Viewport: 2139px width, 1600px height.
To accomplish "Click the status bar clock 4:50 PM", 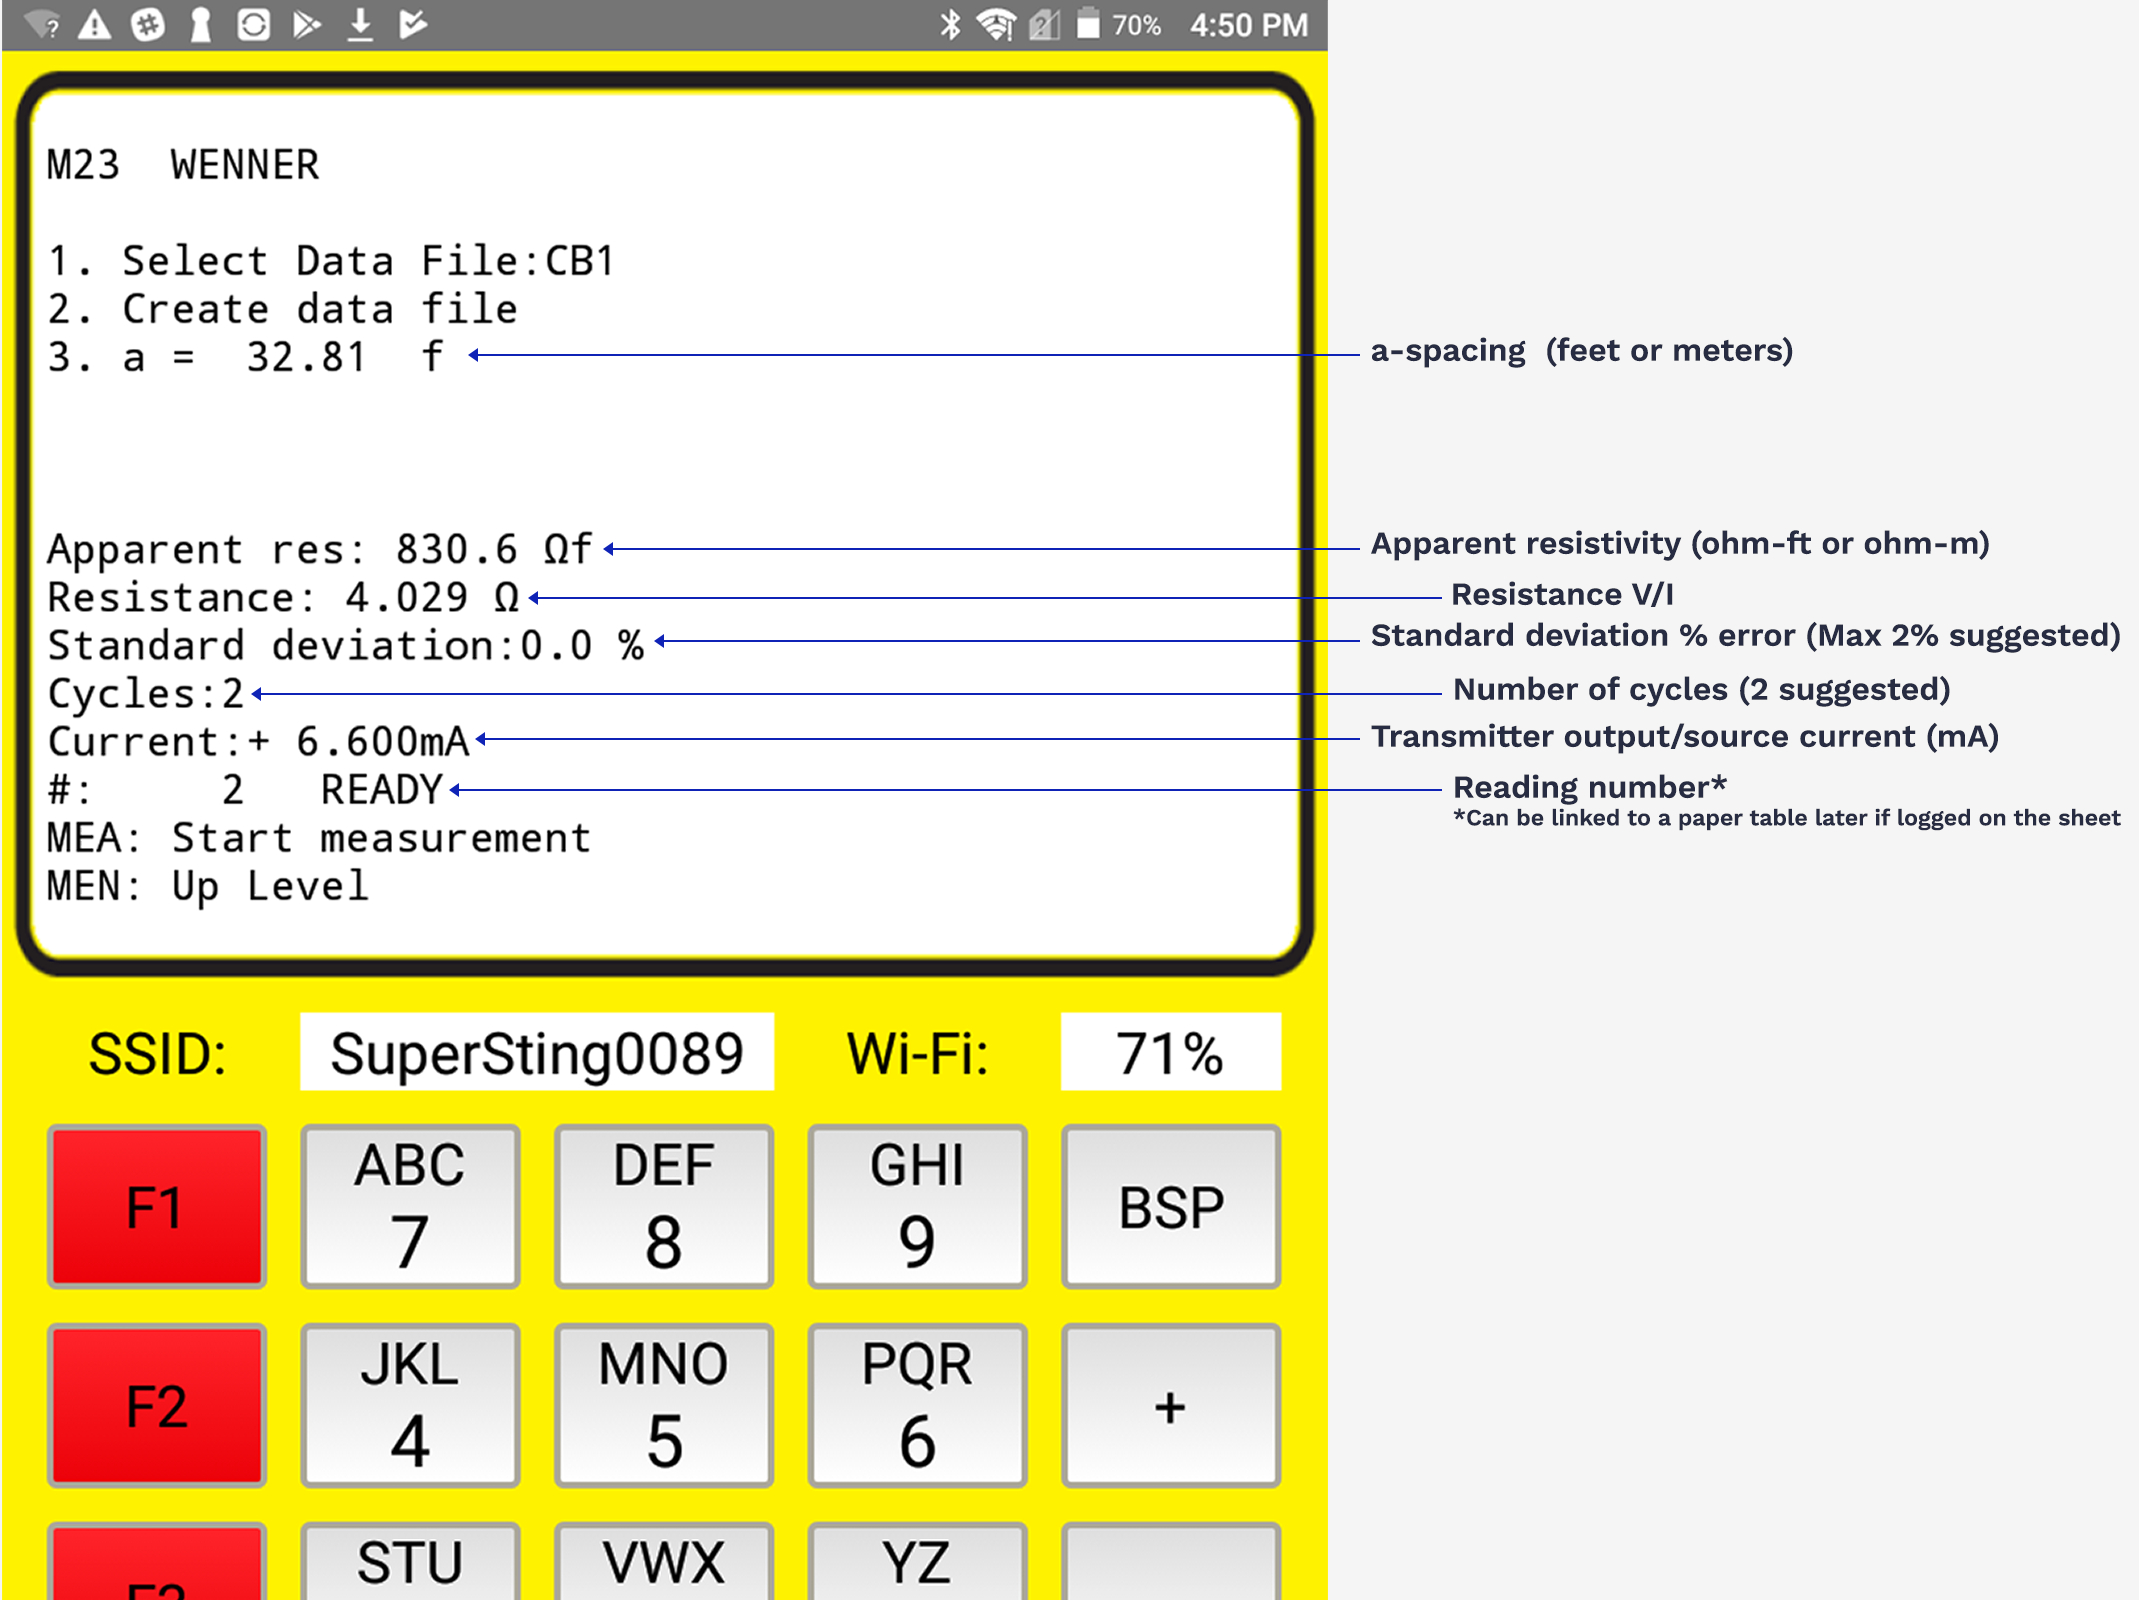I will pyautogui.click(x=1249, y=24).
